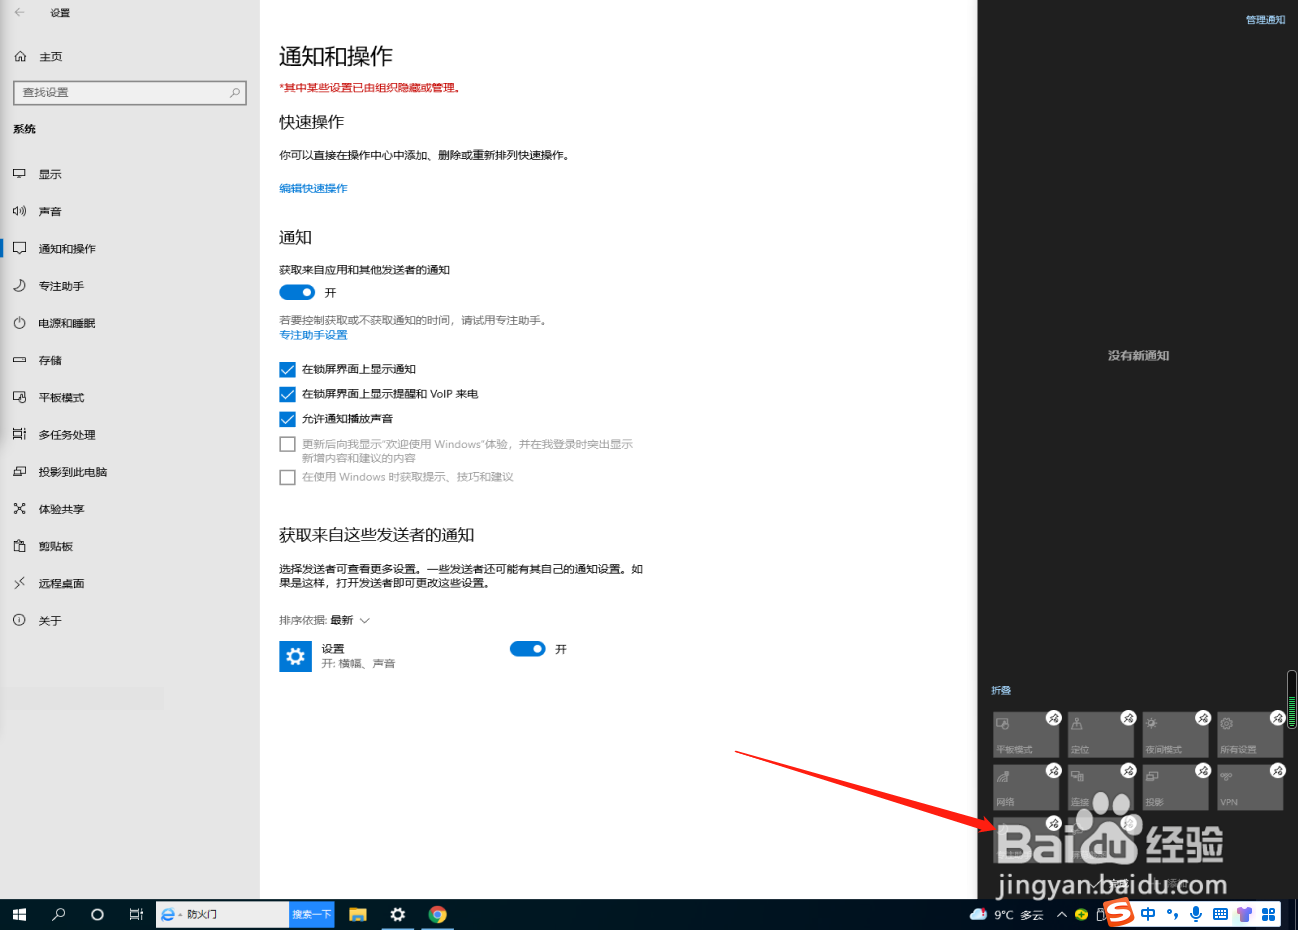Click 编辑快速操作 link

[313, 188]
